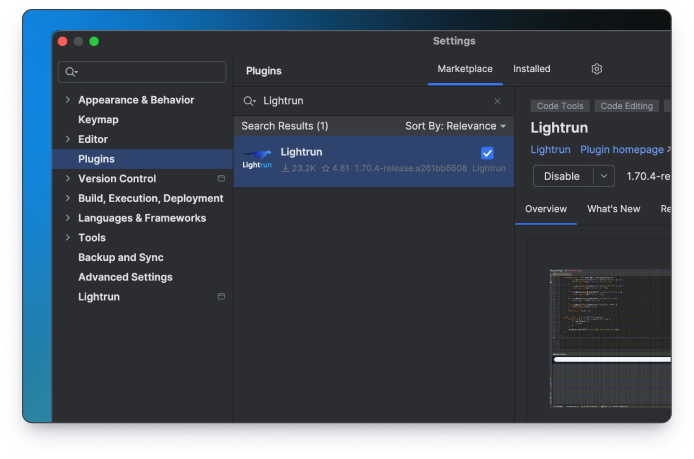This screenshot has height=459, width=694.
Task: Open the Lightrun vendor link
Action: 550,150
